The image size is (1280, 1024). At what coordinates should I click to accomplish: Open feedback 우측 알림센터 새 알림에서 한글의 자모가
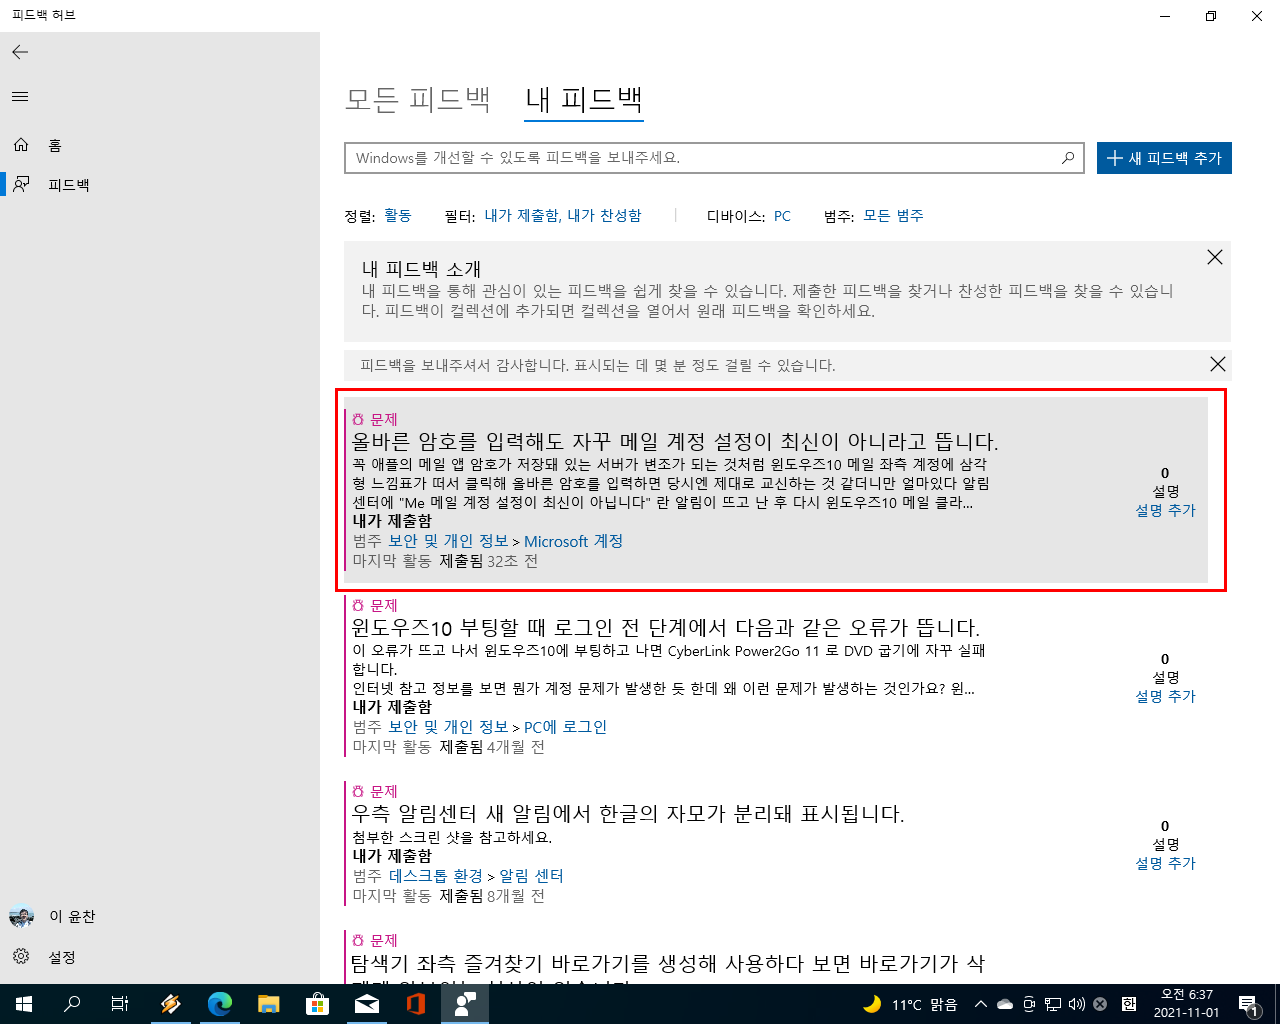(x=628, y=813)
